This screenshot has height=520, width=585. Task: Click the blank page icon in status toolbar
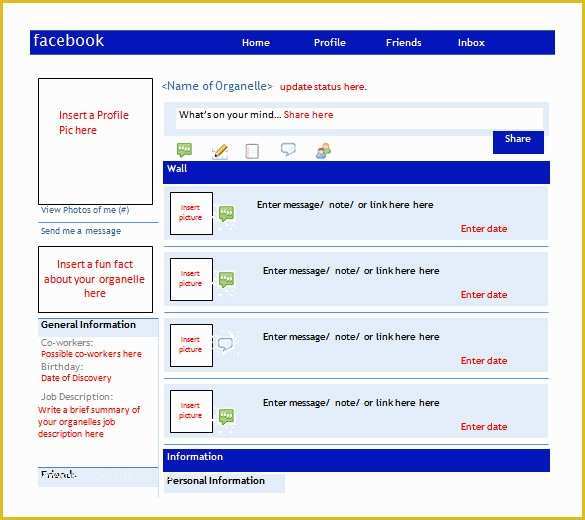252,151
